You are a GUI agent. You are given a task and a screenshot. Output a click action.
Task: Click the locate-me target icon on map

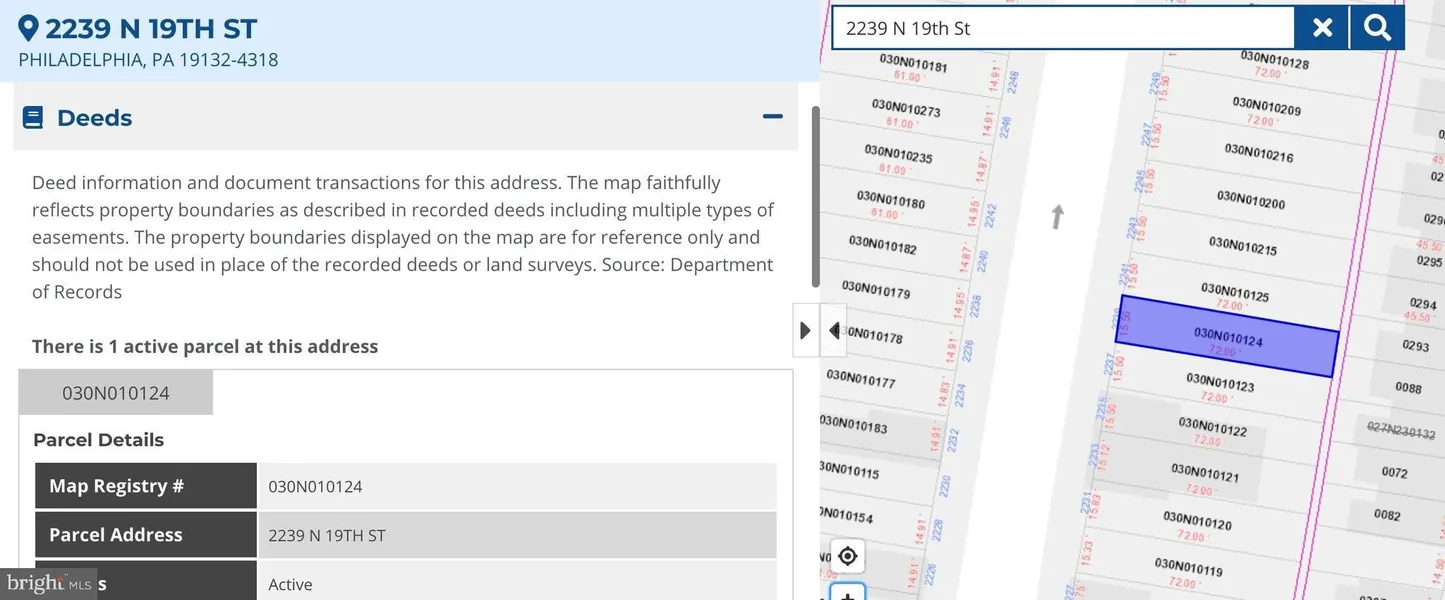click(x=847, y=556)
